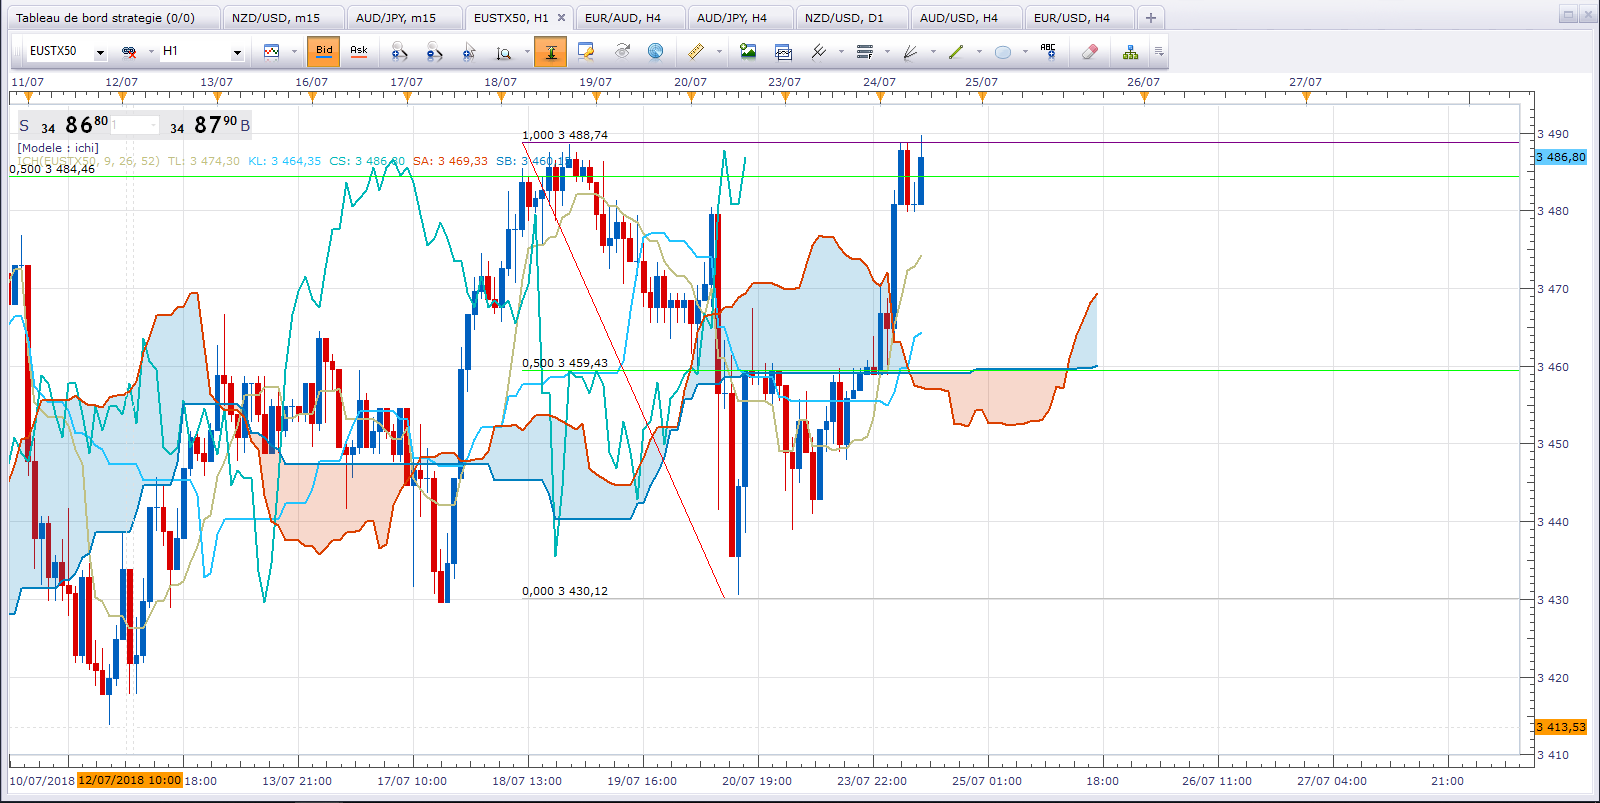Expand the trend line dropdown arrow
Viewport: 1600px width, 803px height.
pos(979,52)
